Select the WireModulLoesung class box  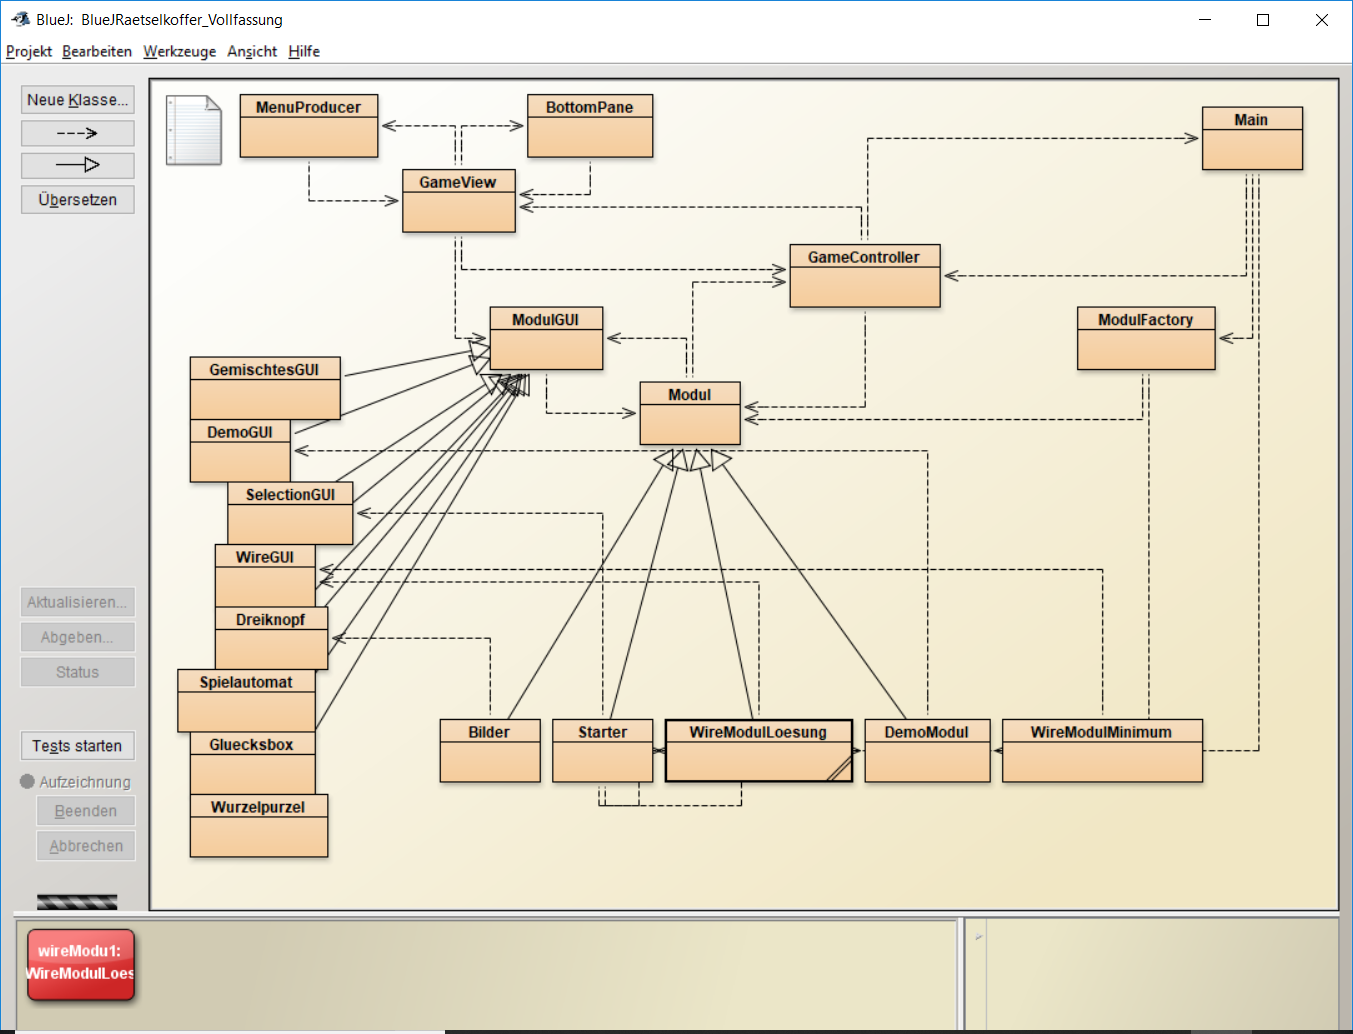(758, 751)
